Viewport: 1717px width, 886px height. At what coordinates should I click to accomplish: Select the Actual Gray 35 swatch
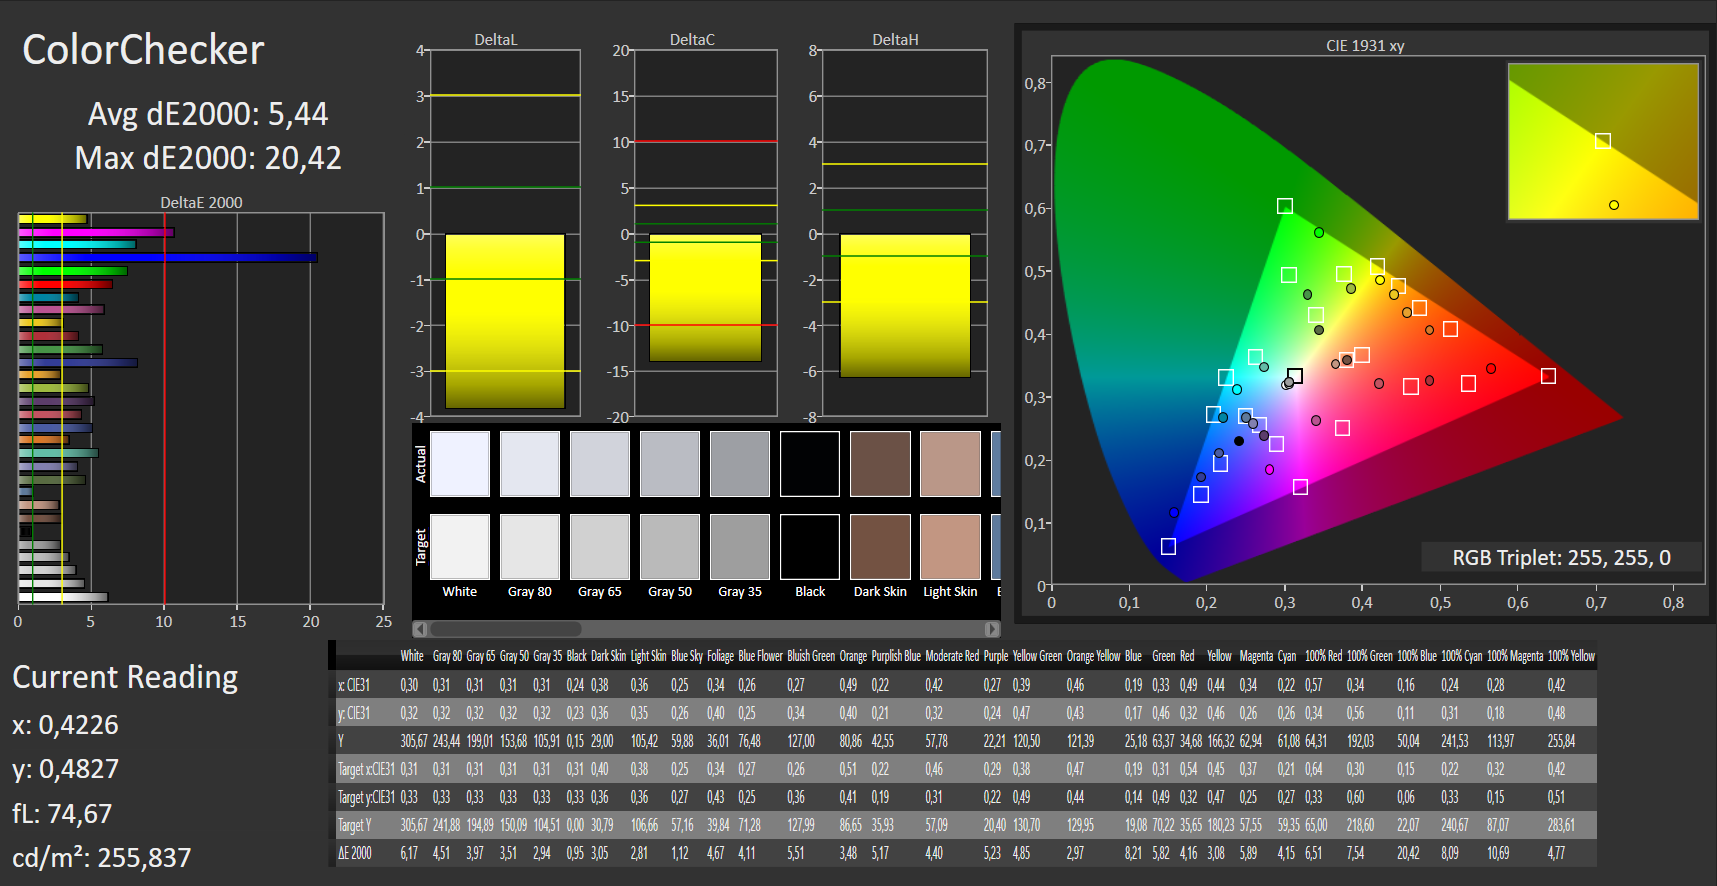[740, 464]
